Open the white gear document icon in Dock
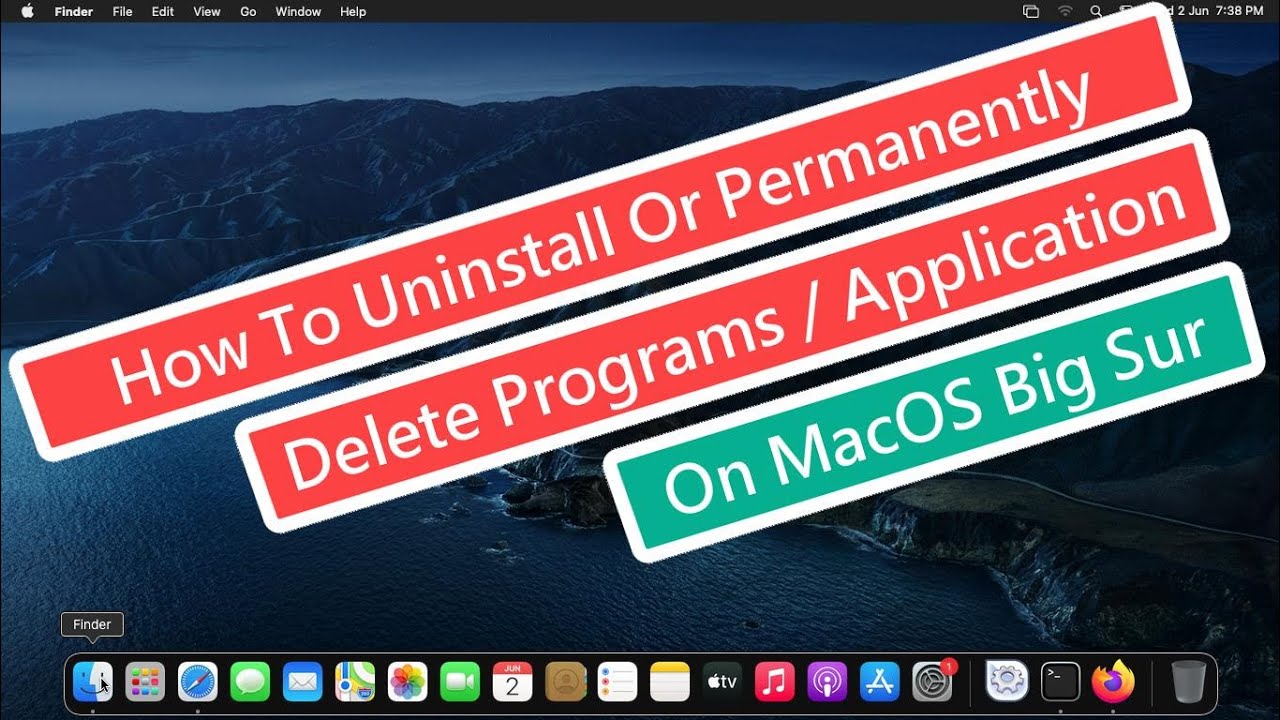The height and width of the screenshot is (720, 1280). [x=1007, y=682]
